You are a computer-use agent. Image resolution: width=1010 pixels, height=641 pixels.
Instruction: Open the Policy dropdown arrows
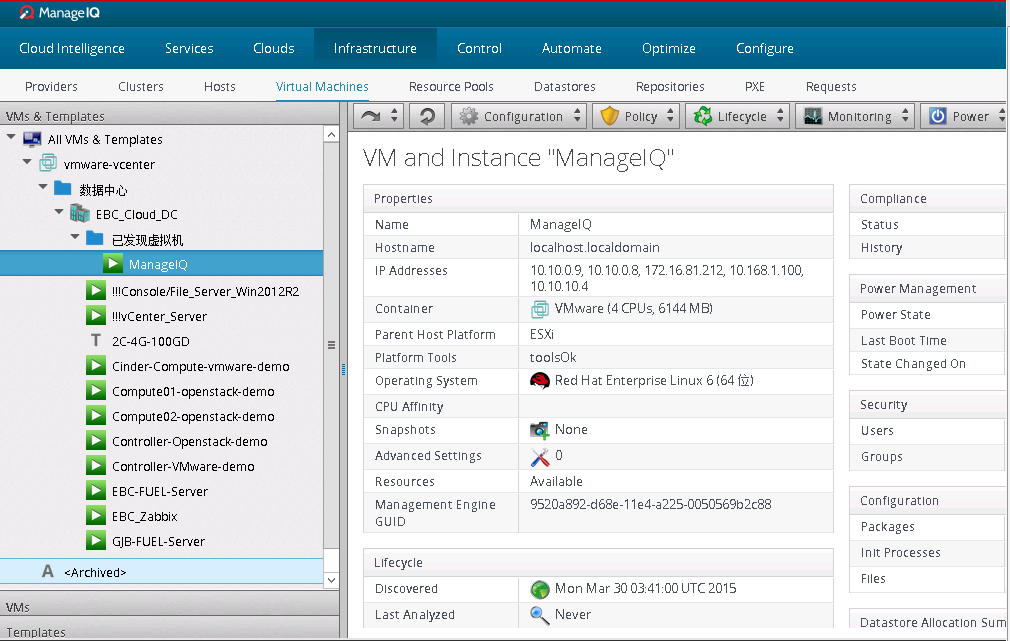click(671, 116)
